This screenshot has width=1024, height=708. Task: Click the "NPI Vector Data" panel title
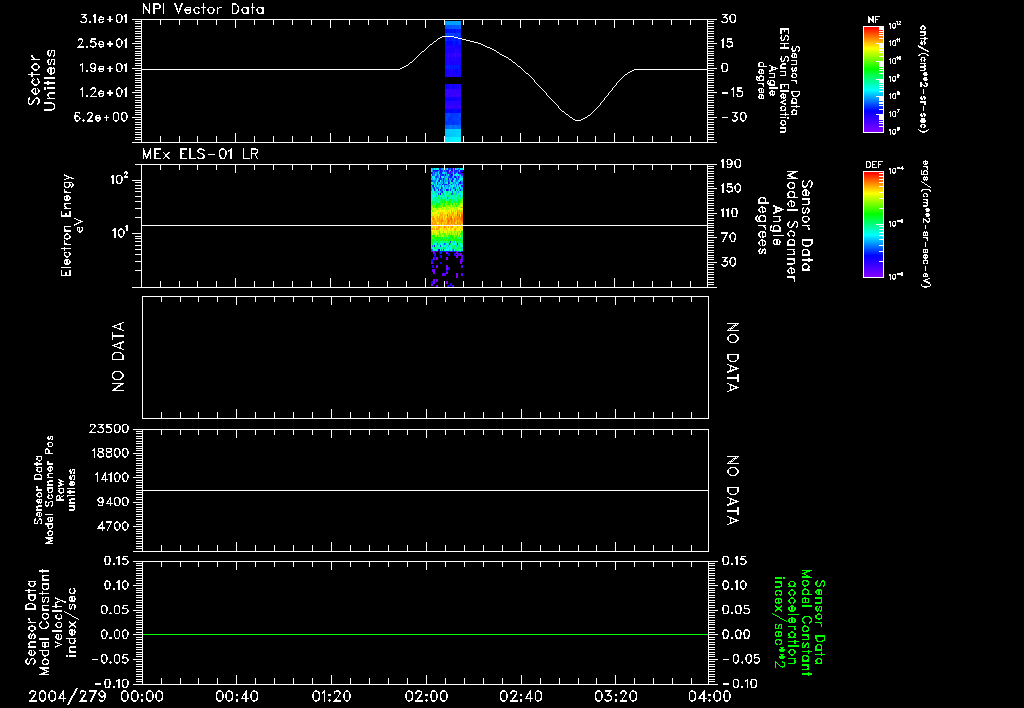(203, 9)
